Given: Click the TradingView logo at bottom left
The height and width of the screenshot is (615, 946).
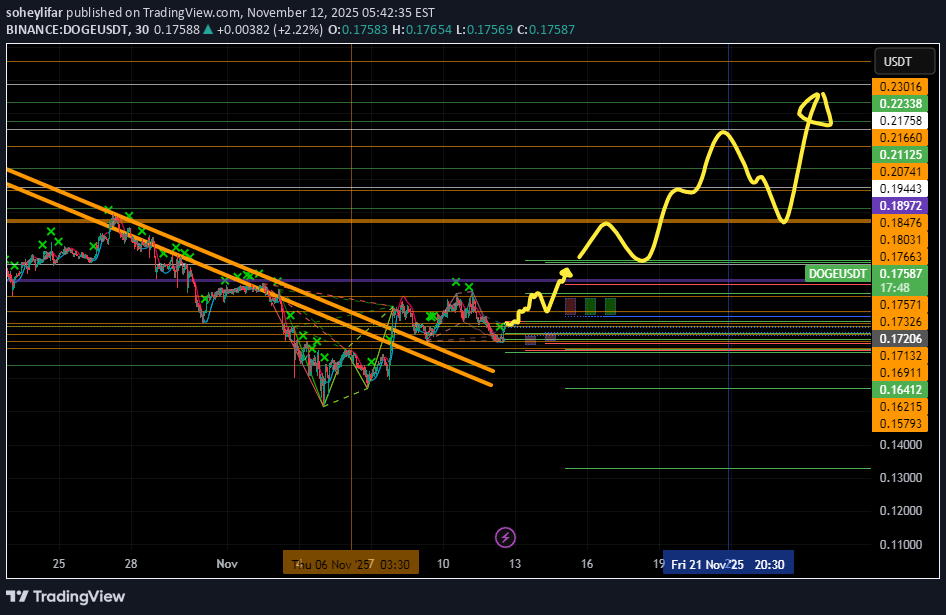Looking at the screenshot, I should pos(66,596).
